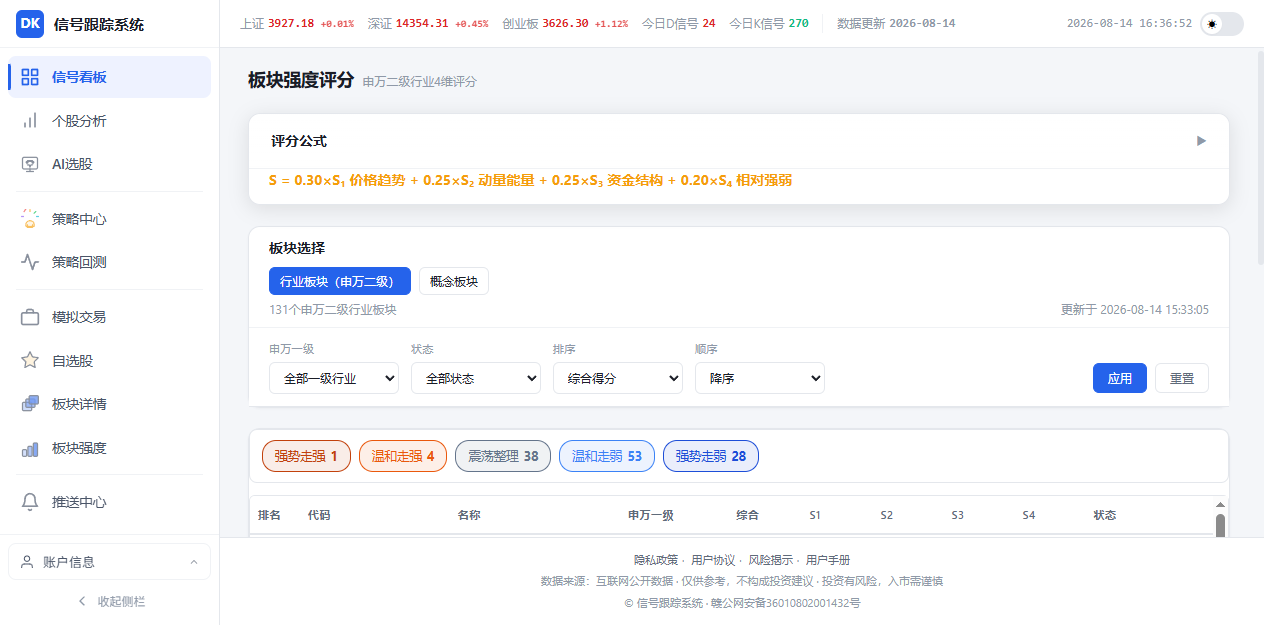
Task: Go to 推送中心 menu item
Action: click(x=109, y=502)
